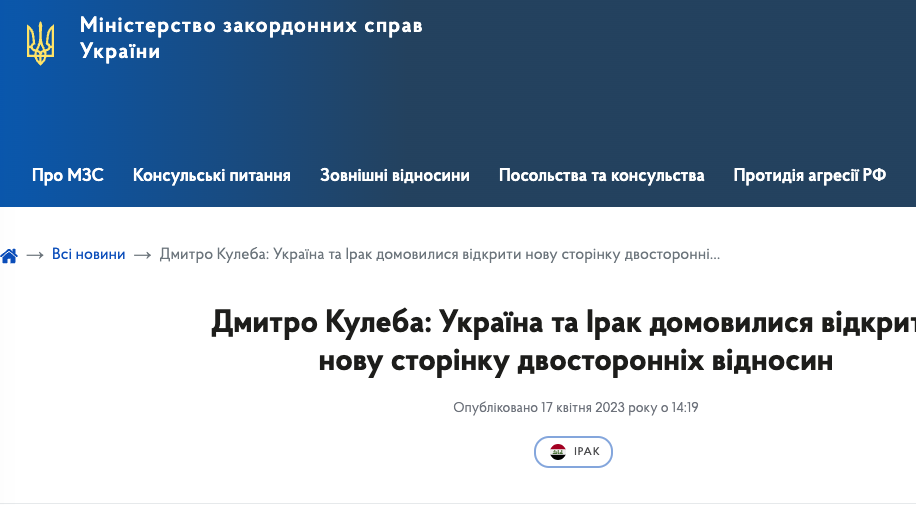The height and width of the screenshot is (505, 916).
Task: Click the truncated current-page breadcrumb text
Action: pyautogui.click(x=440, y=255)
